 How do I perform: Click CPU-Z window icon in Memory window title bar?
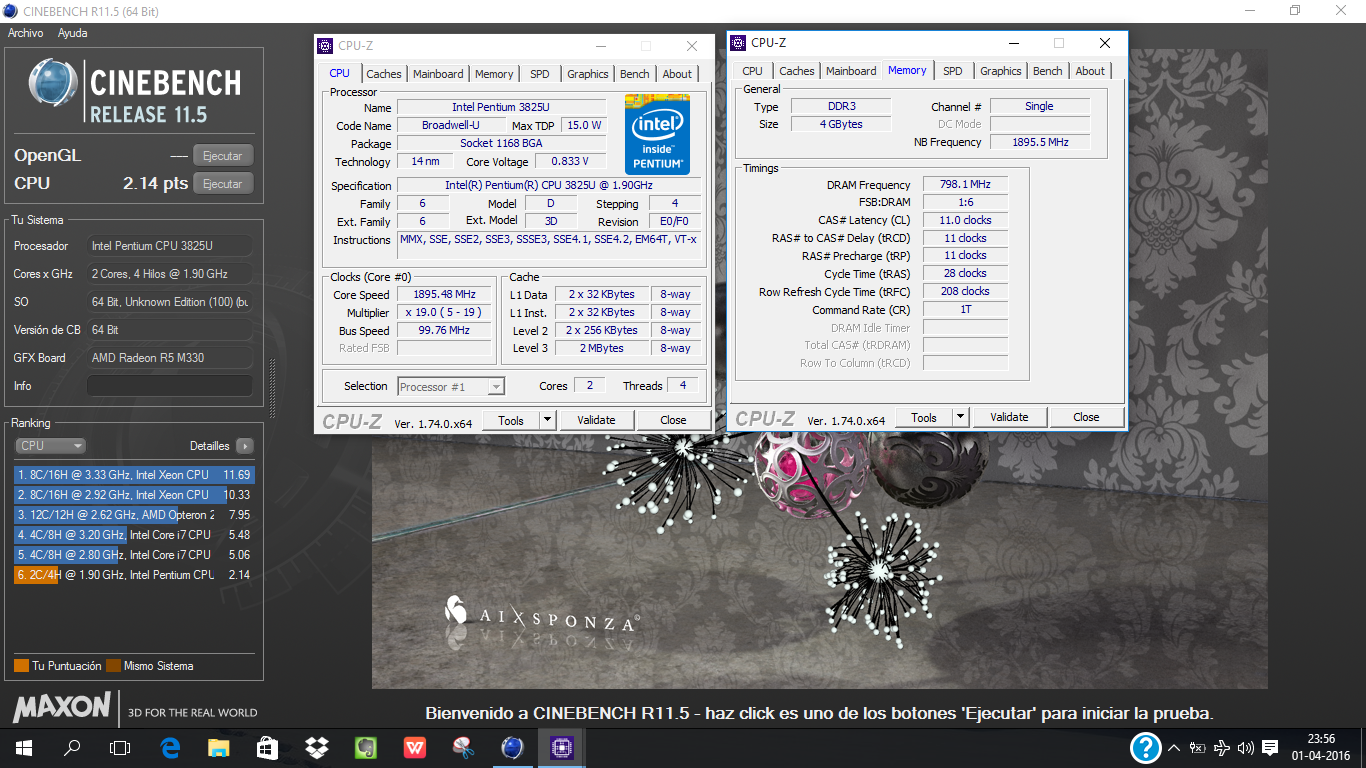(738, 43)
